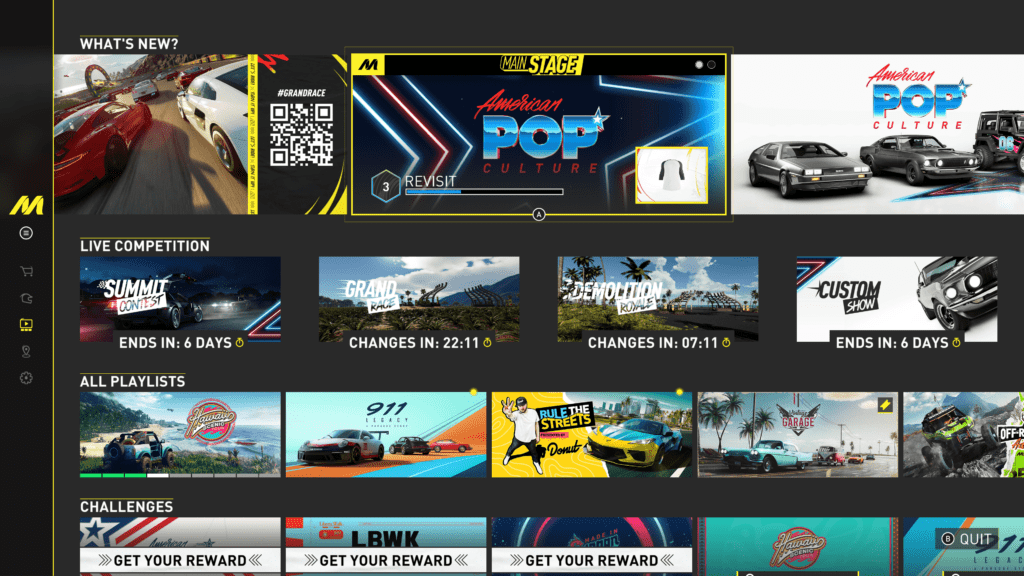The height and width of the screenshot is (576, 1024).
Task: Click the lightning badge on Garage playlist
Action: [x=885, y=406]
